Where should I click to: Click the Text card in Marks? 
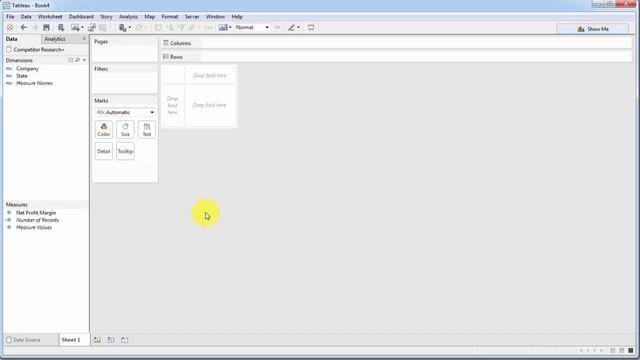pyautogui.click(x=147, y=129)
